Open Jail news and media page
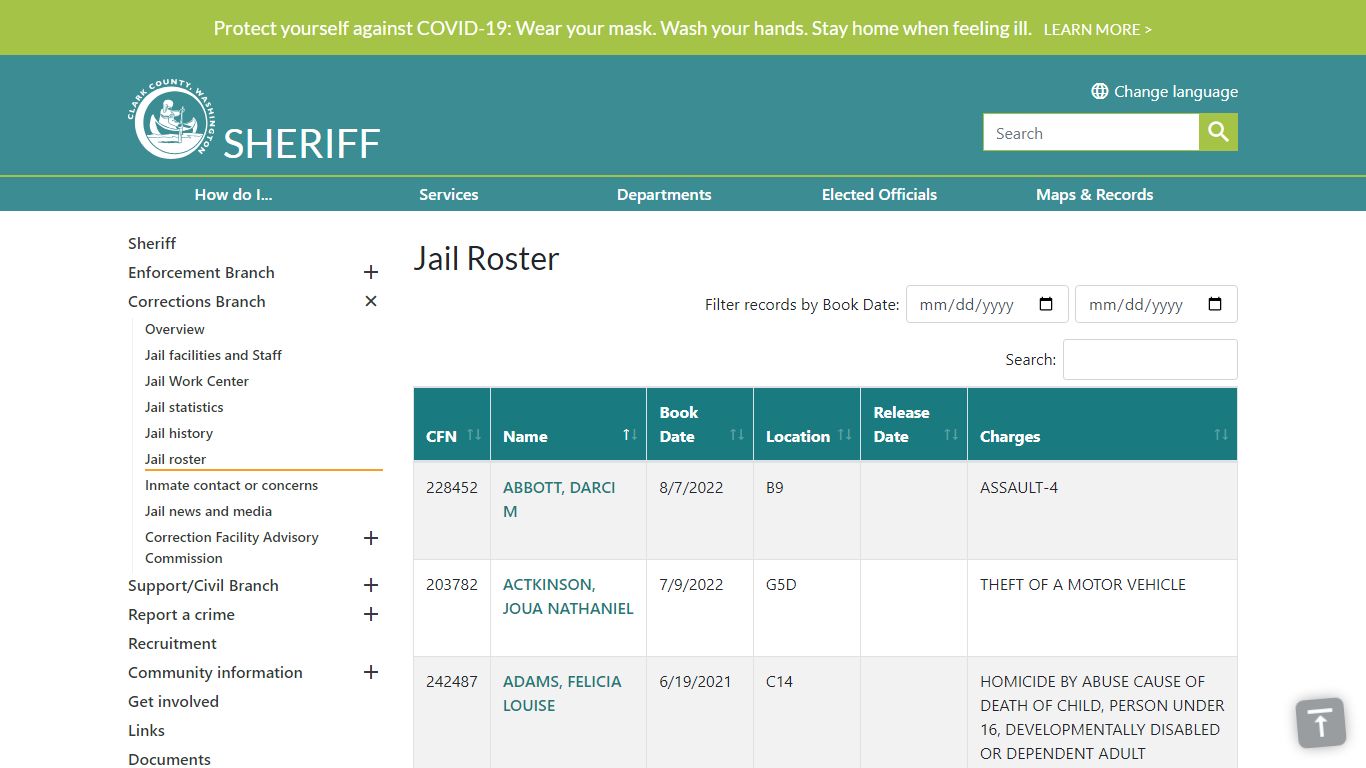The width and height of the screenshot is (1366, 768). [208, 511]
